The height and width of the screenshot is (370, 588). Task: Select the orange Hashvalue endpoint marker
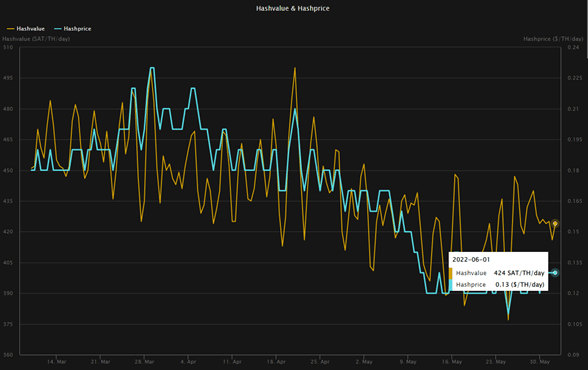click(555, 223)
